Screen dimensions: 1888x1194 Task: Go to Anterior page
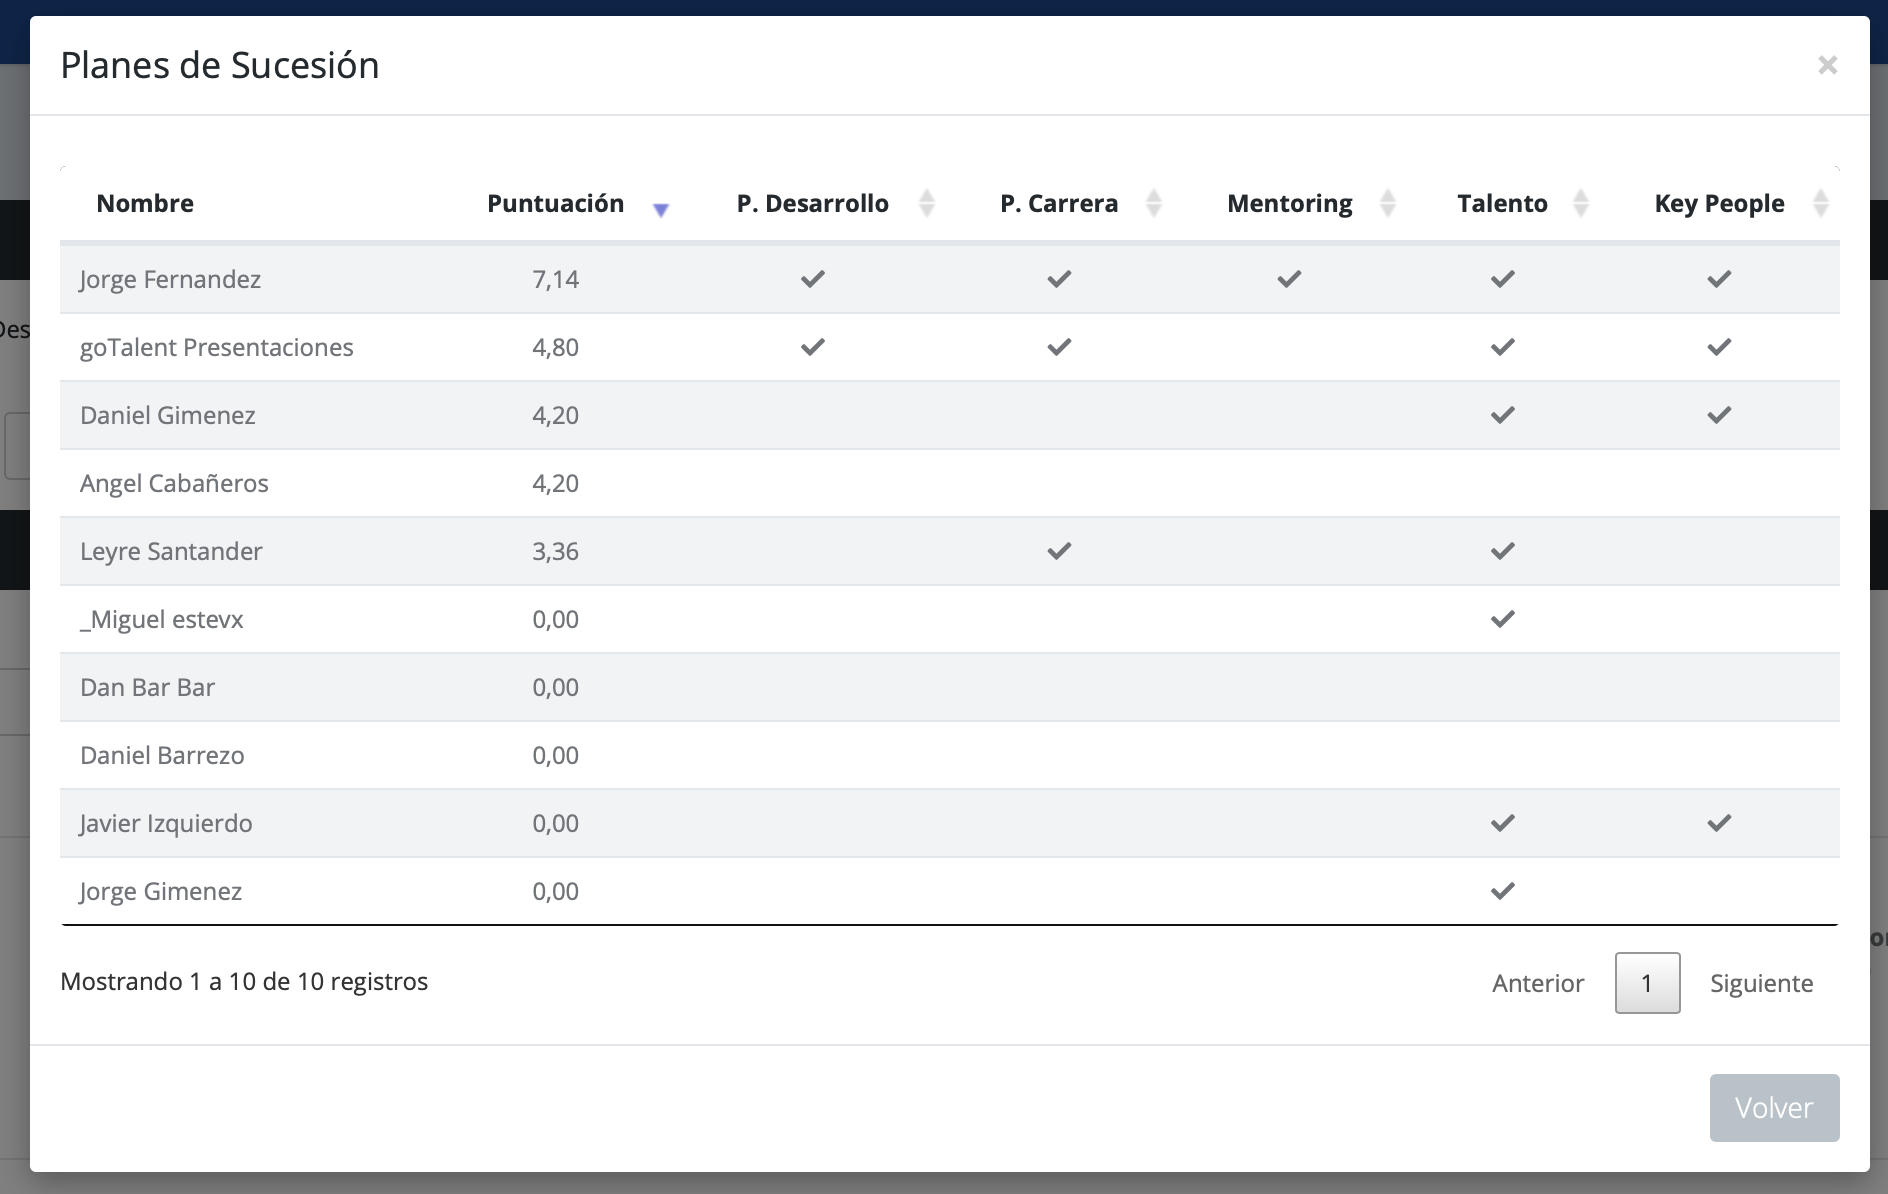coord(1538,983)
